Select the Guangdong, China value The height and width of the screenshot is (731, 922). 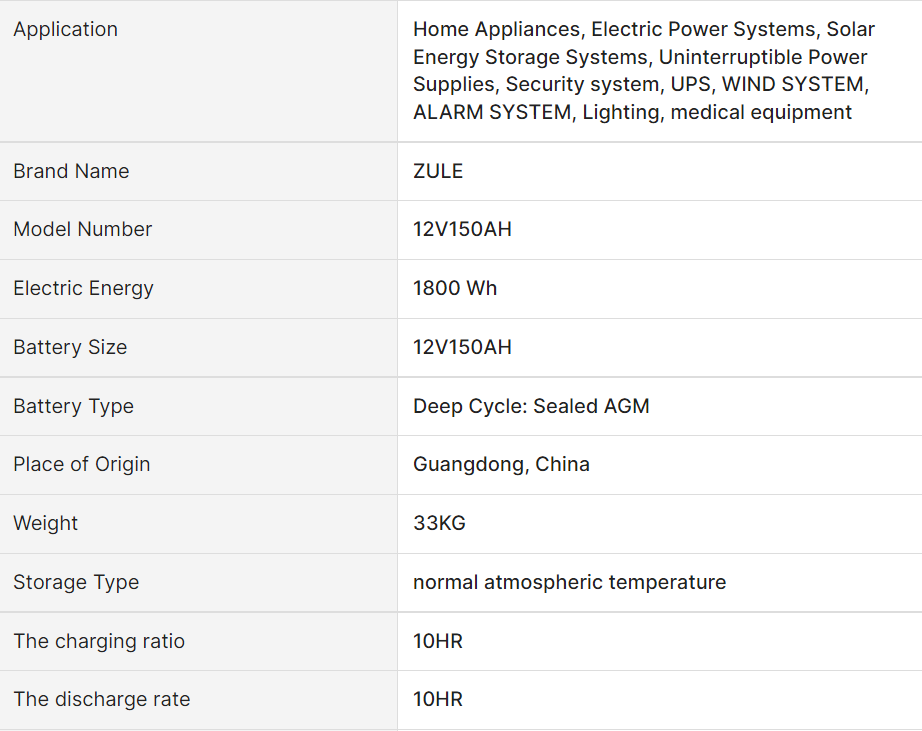pos(501,464)
